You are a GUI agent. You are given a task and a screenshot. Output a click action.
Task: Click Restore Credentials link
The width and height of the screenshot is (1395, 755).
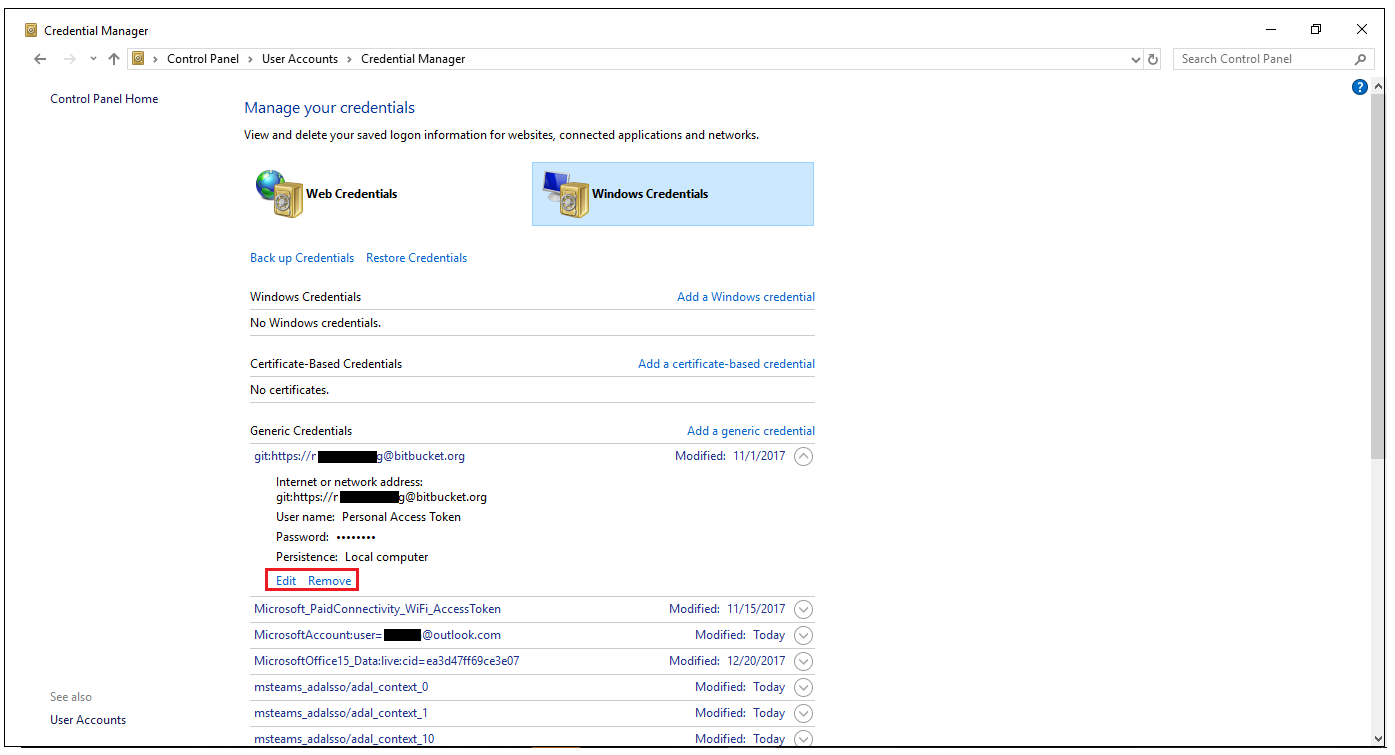coord(417,258)
